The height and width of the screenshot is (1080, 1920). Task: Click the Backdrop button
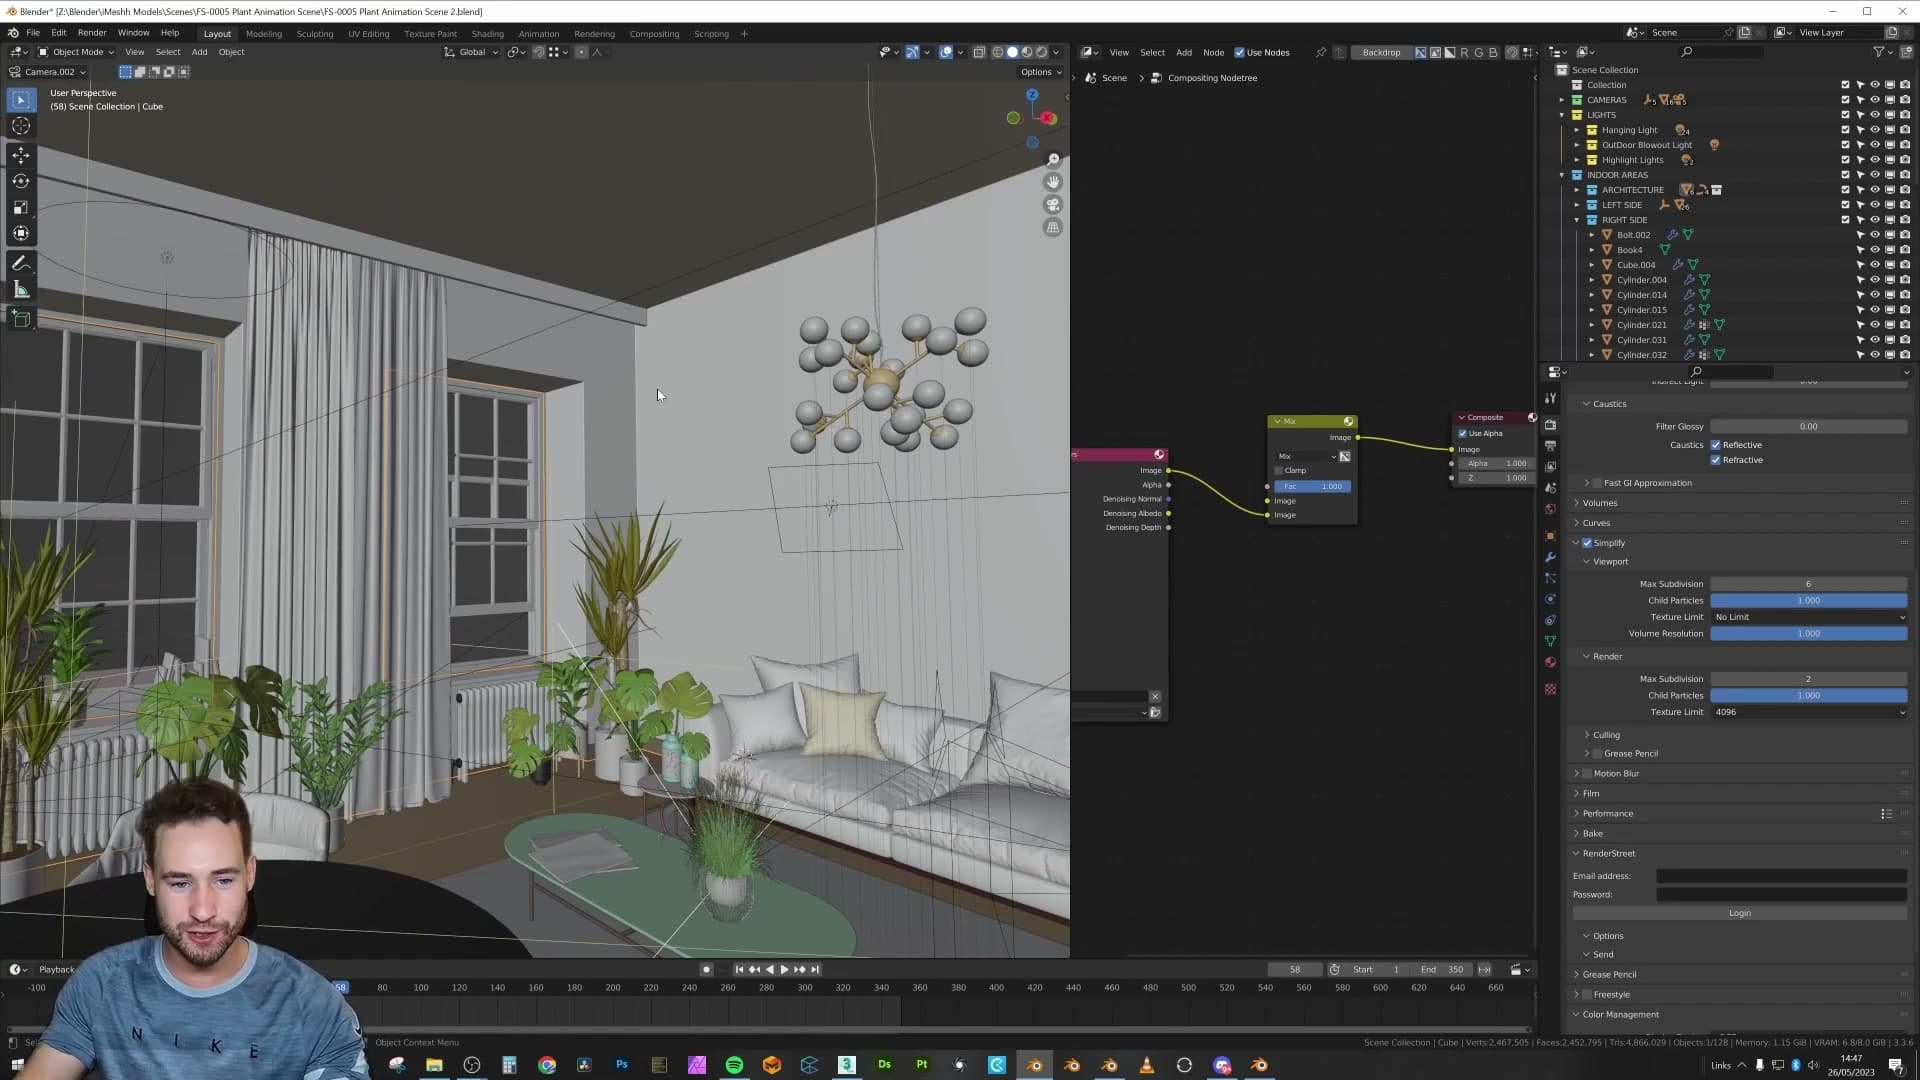[x=1381, y=53]
